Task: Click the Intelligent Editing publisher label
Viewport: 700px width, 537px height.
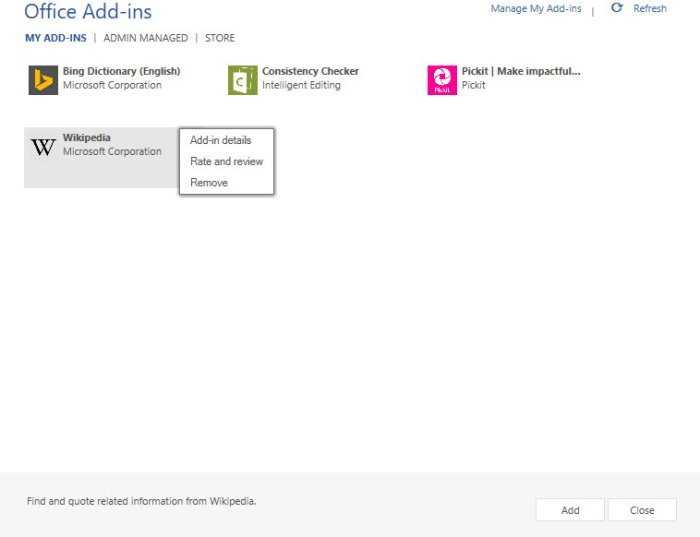Action: point(301,85)
